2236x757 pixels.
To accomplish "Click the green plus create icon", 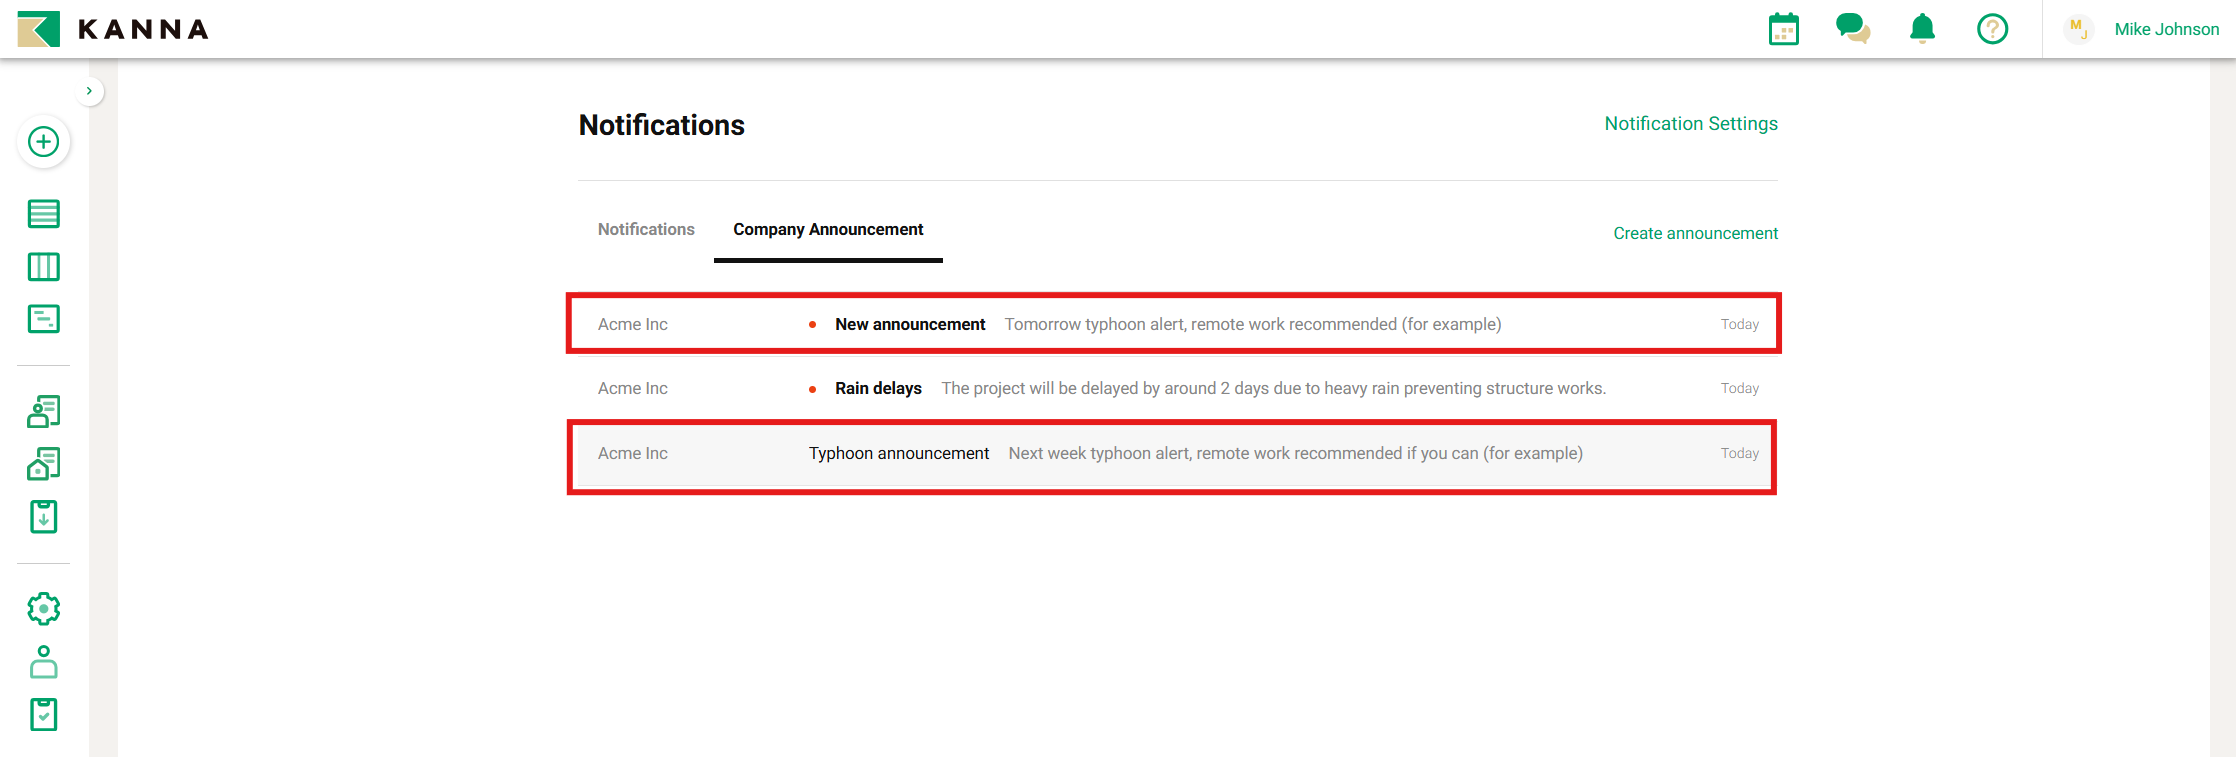I will coord(43,142).
